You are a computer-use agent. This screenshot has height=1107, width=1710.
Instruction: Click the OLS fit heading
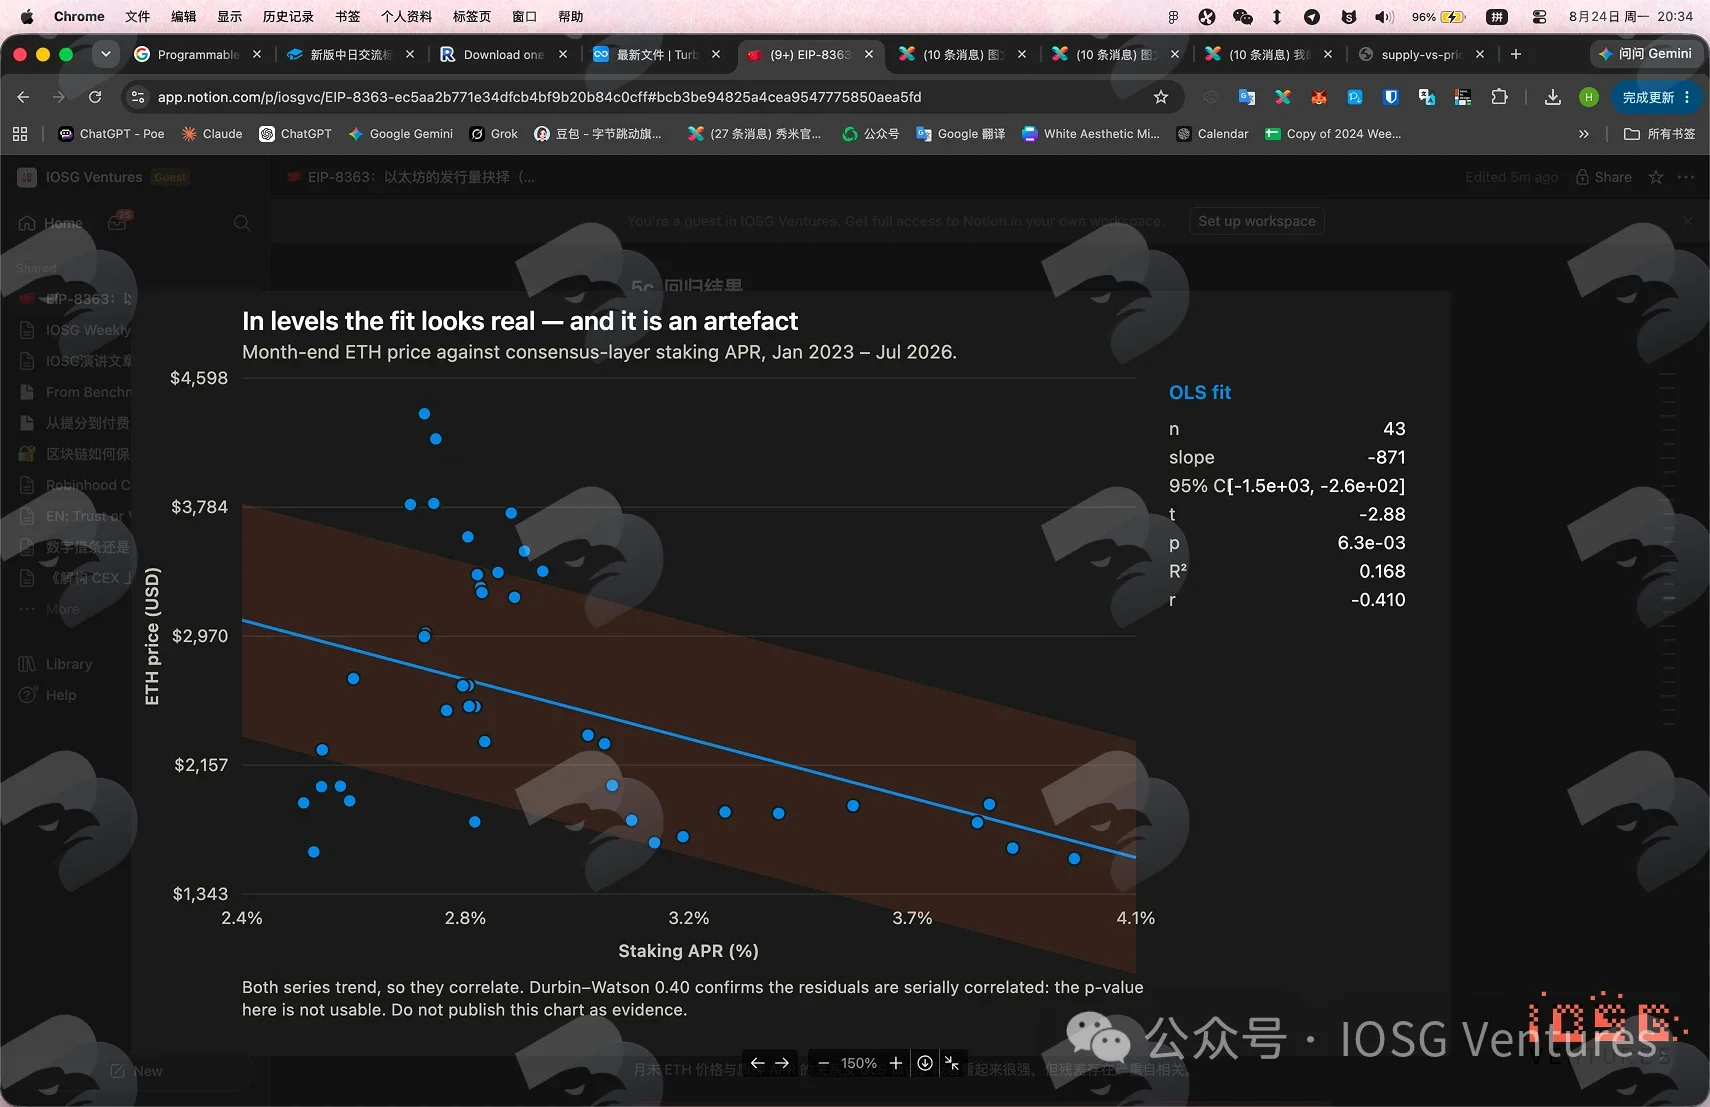click(x=1200, y=392)
